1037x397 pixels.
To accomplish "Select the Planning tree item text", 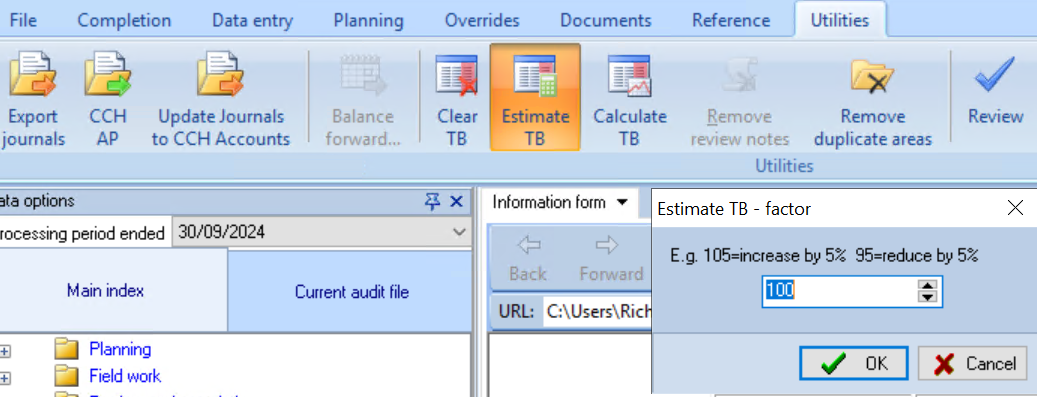I will 120,349.
